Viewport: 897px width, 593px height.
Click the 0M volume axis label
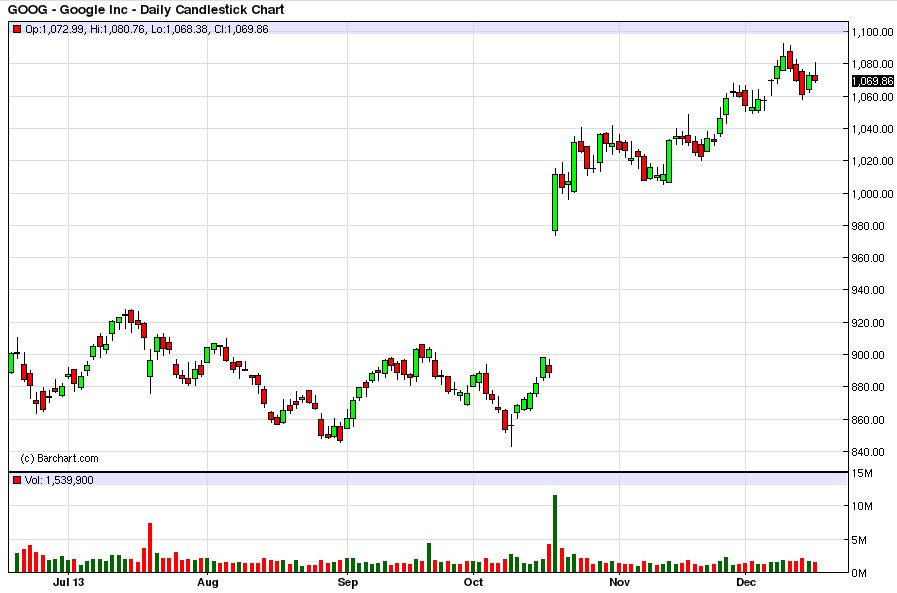(x=860, y=574)
